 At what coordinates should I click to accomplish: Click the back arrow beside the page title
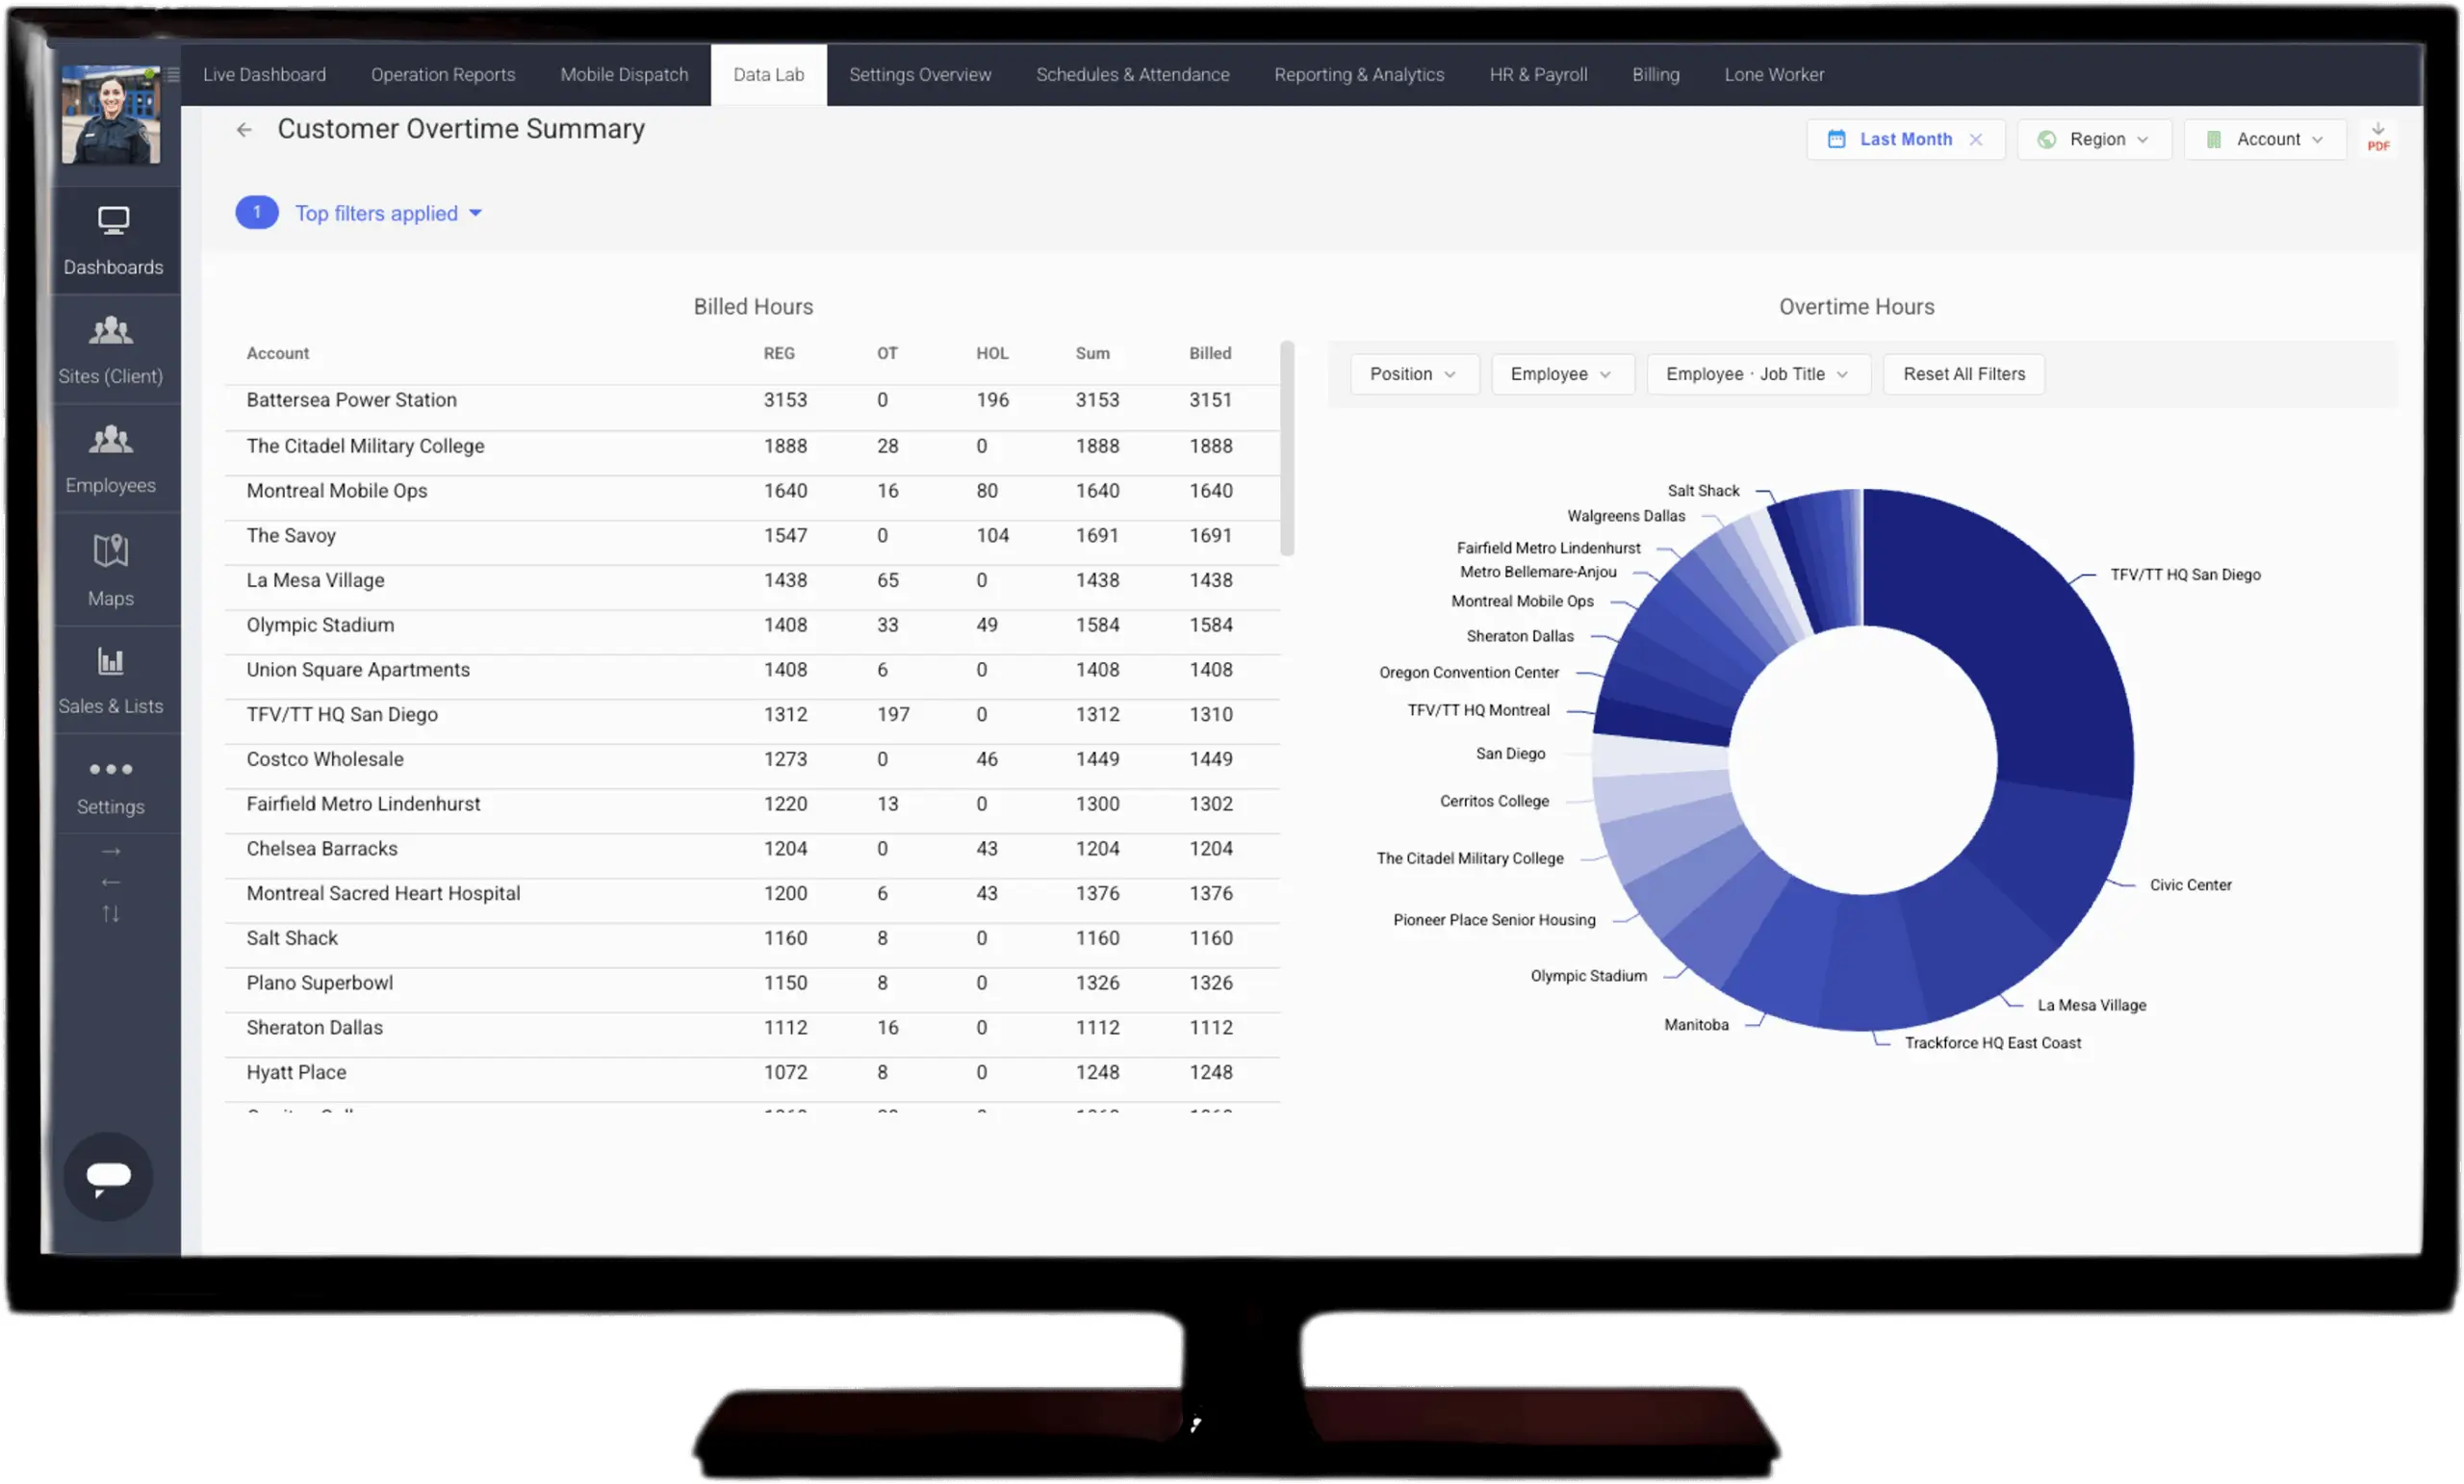244,130
